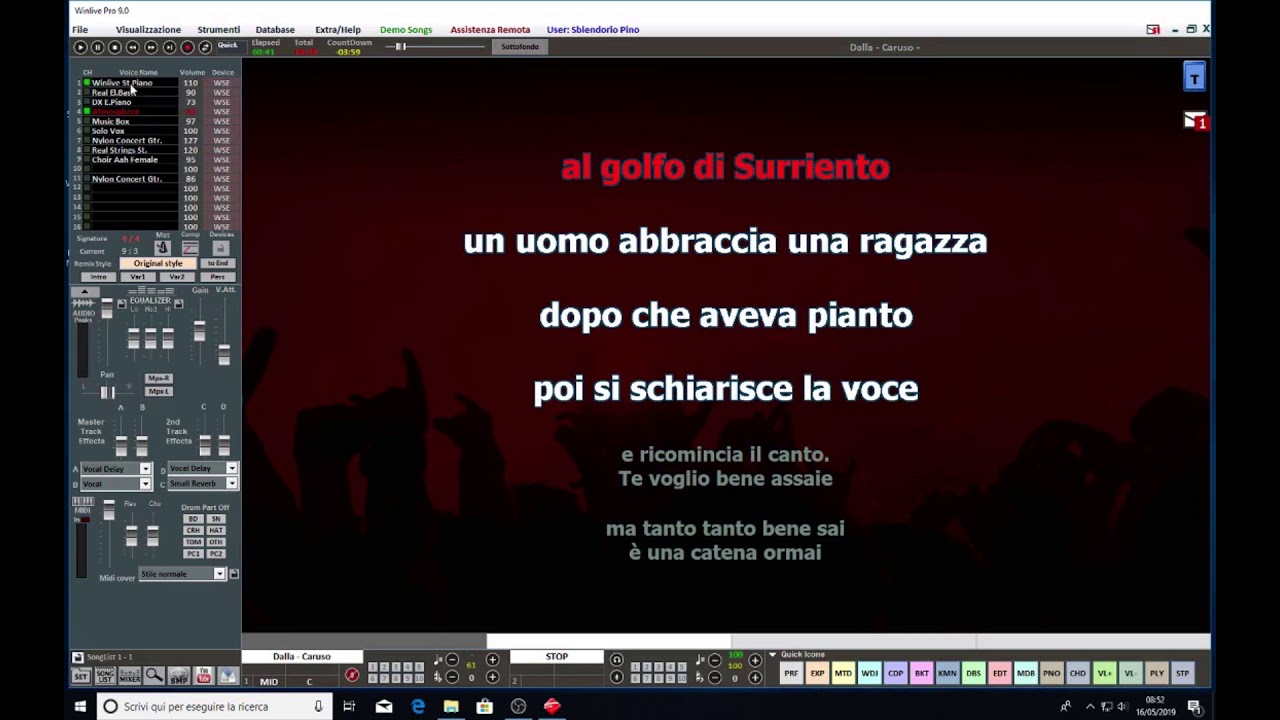Open the Comp compressor icon
The height and width of the screenshot is (720, 1280).
190,248
